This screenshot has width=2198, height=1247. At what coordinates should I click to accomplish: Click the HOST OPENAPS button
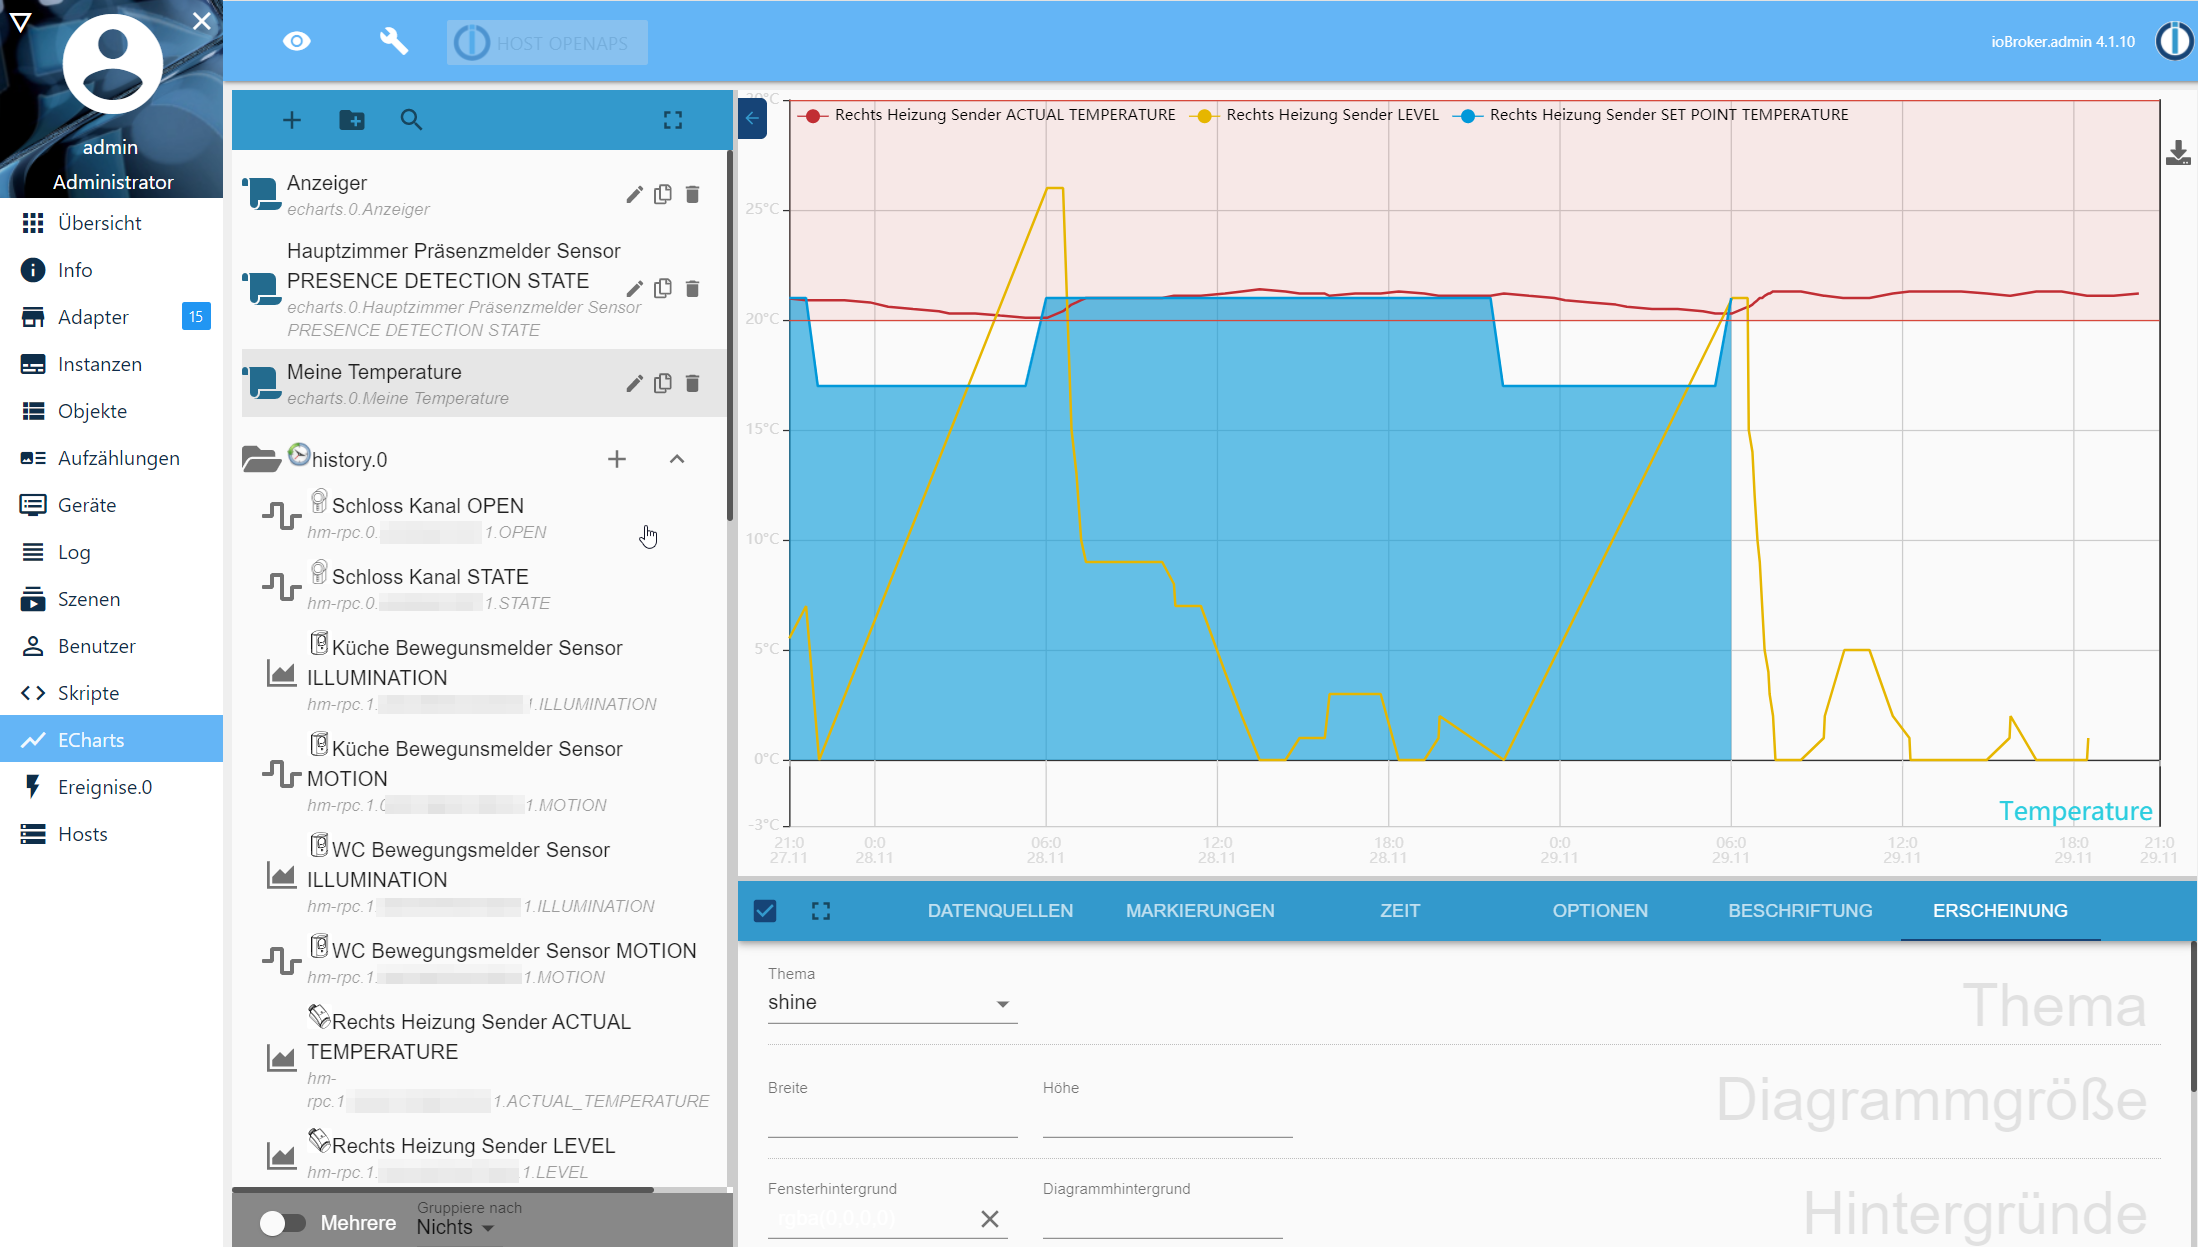(x=547, y=43)
